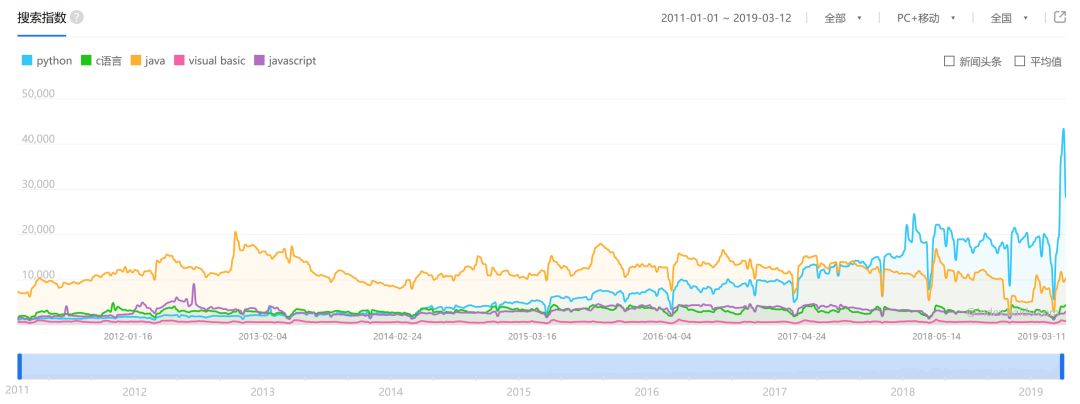Toggle the javascript legend color square
The height and width of the screenshot is (404, 1080).
pyautogui.click(x=260, y=61)
